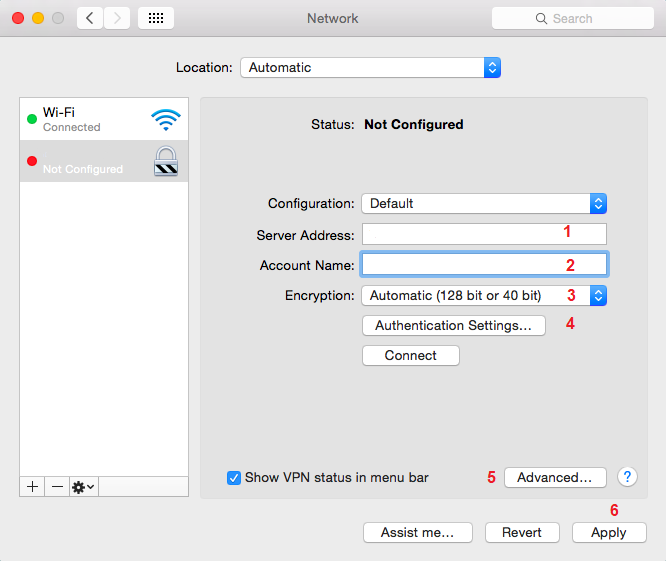Expand the Configuration dropdown
The height and width of the screenshot is (561, 666).
pos(484,203)
